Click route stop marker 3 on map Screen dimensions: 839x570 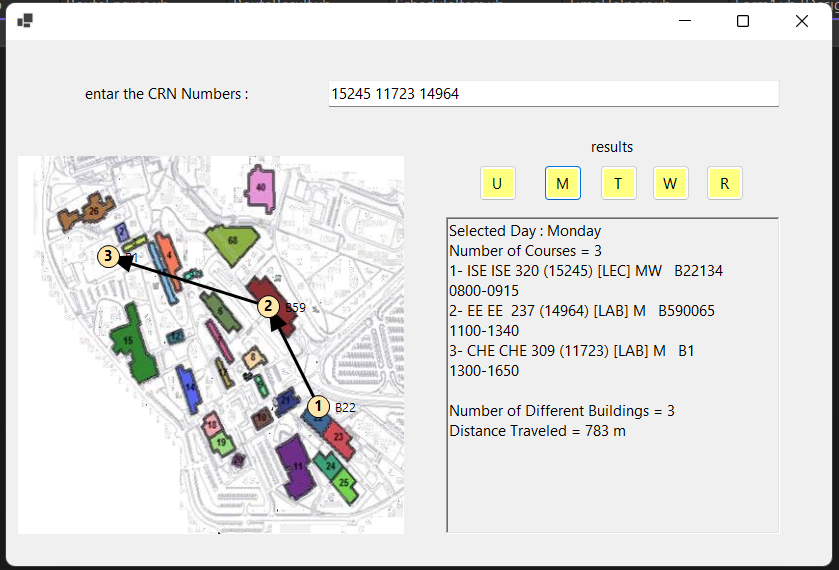(x=108, y=257)
